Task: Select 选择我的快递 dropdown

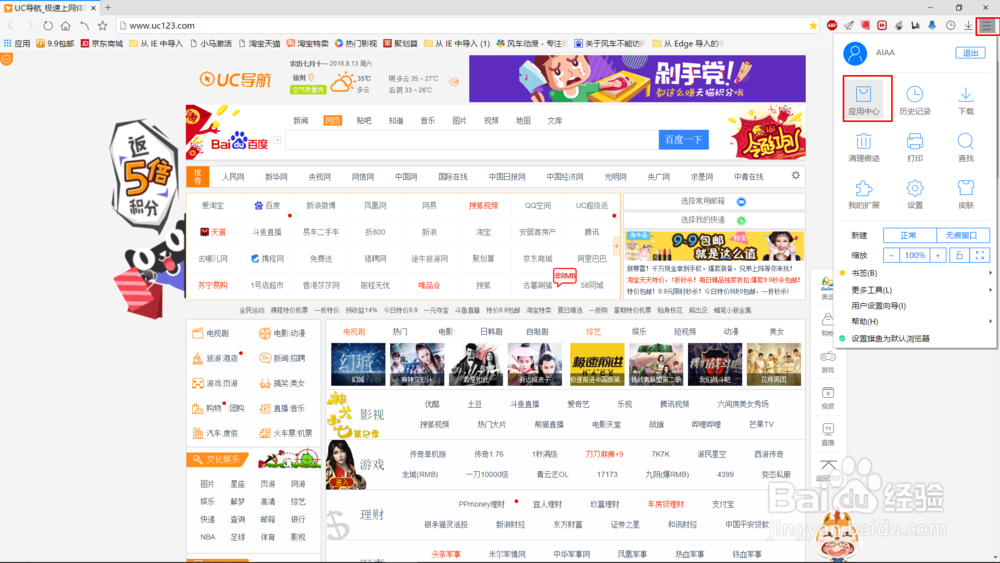Action: [714, 220]
